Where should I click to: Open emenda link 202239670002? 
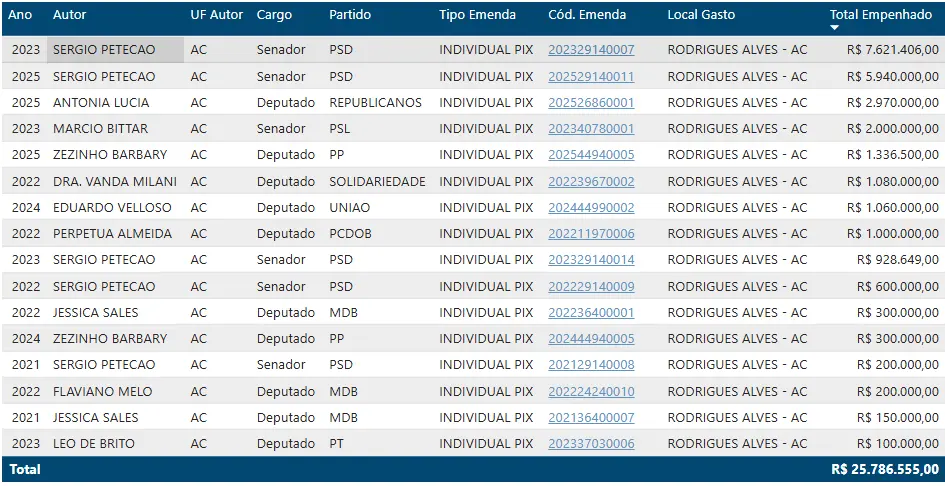point(590,181)
